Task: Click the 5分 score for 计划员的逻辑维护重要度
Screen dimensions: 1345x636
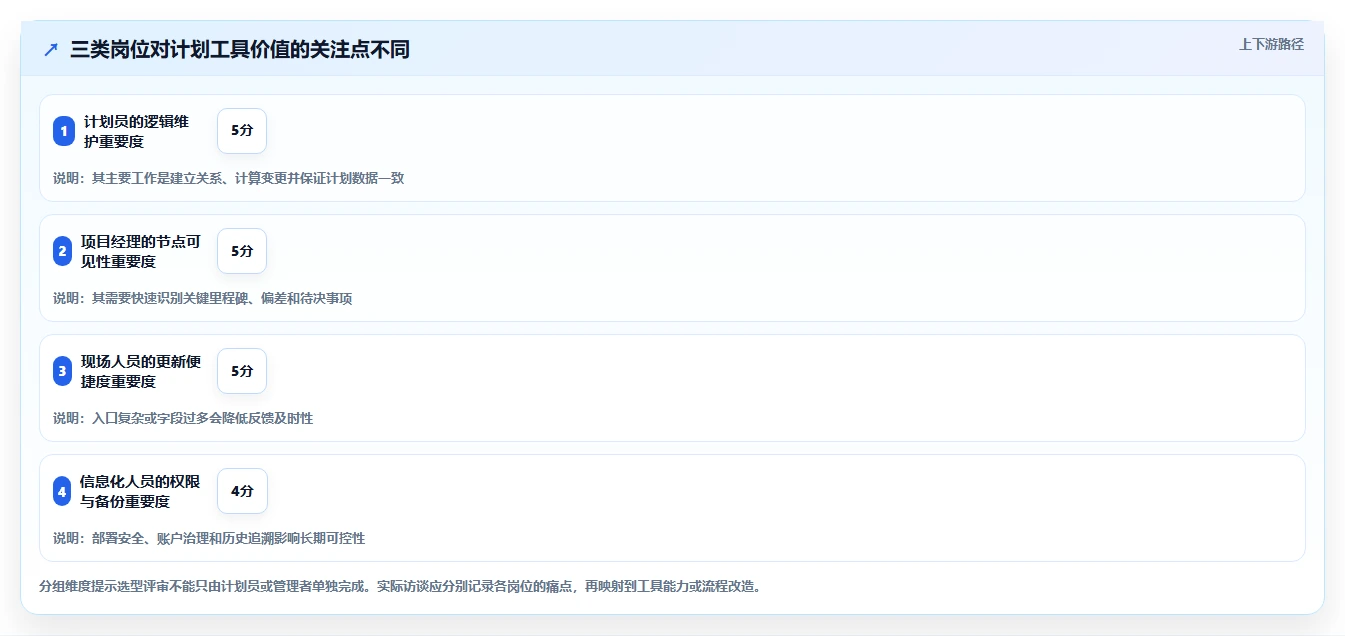Action: coord(242,131)
